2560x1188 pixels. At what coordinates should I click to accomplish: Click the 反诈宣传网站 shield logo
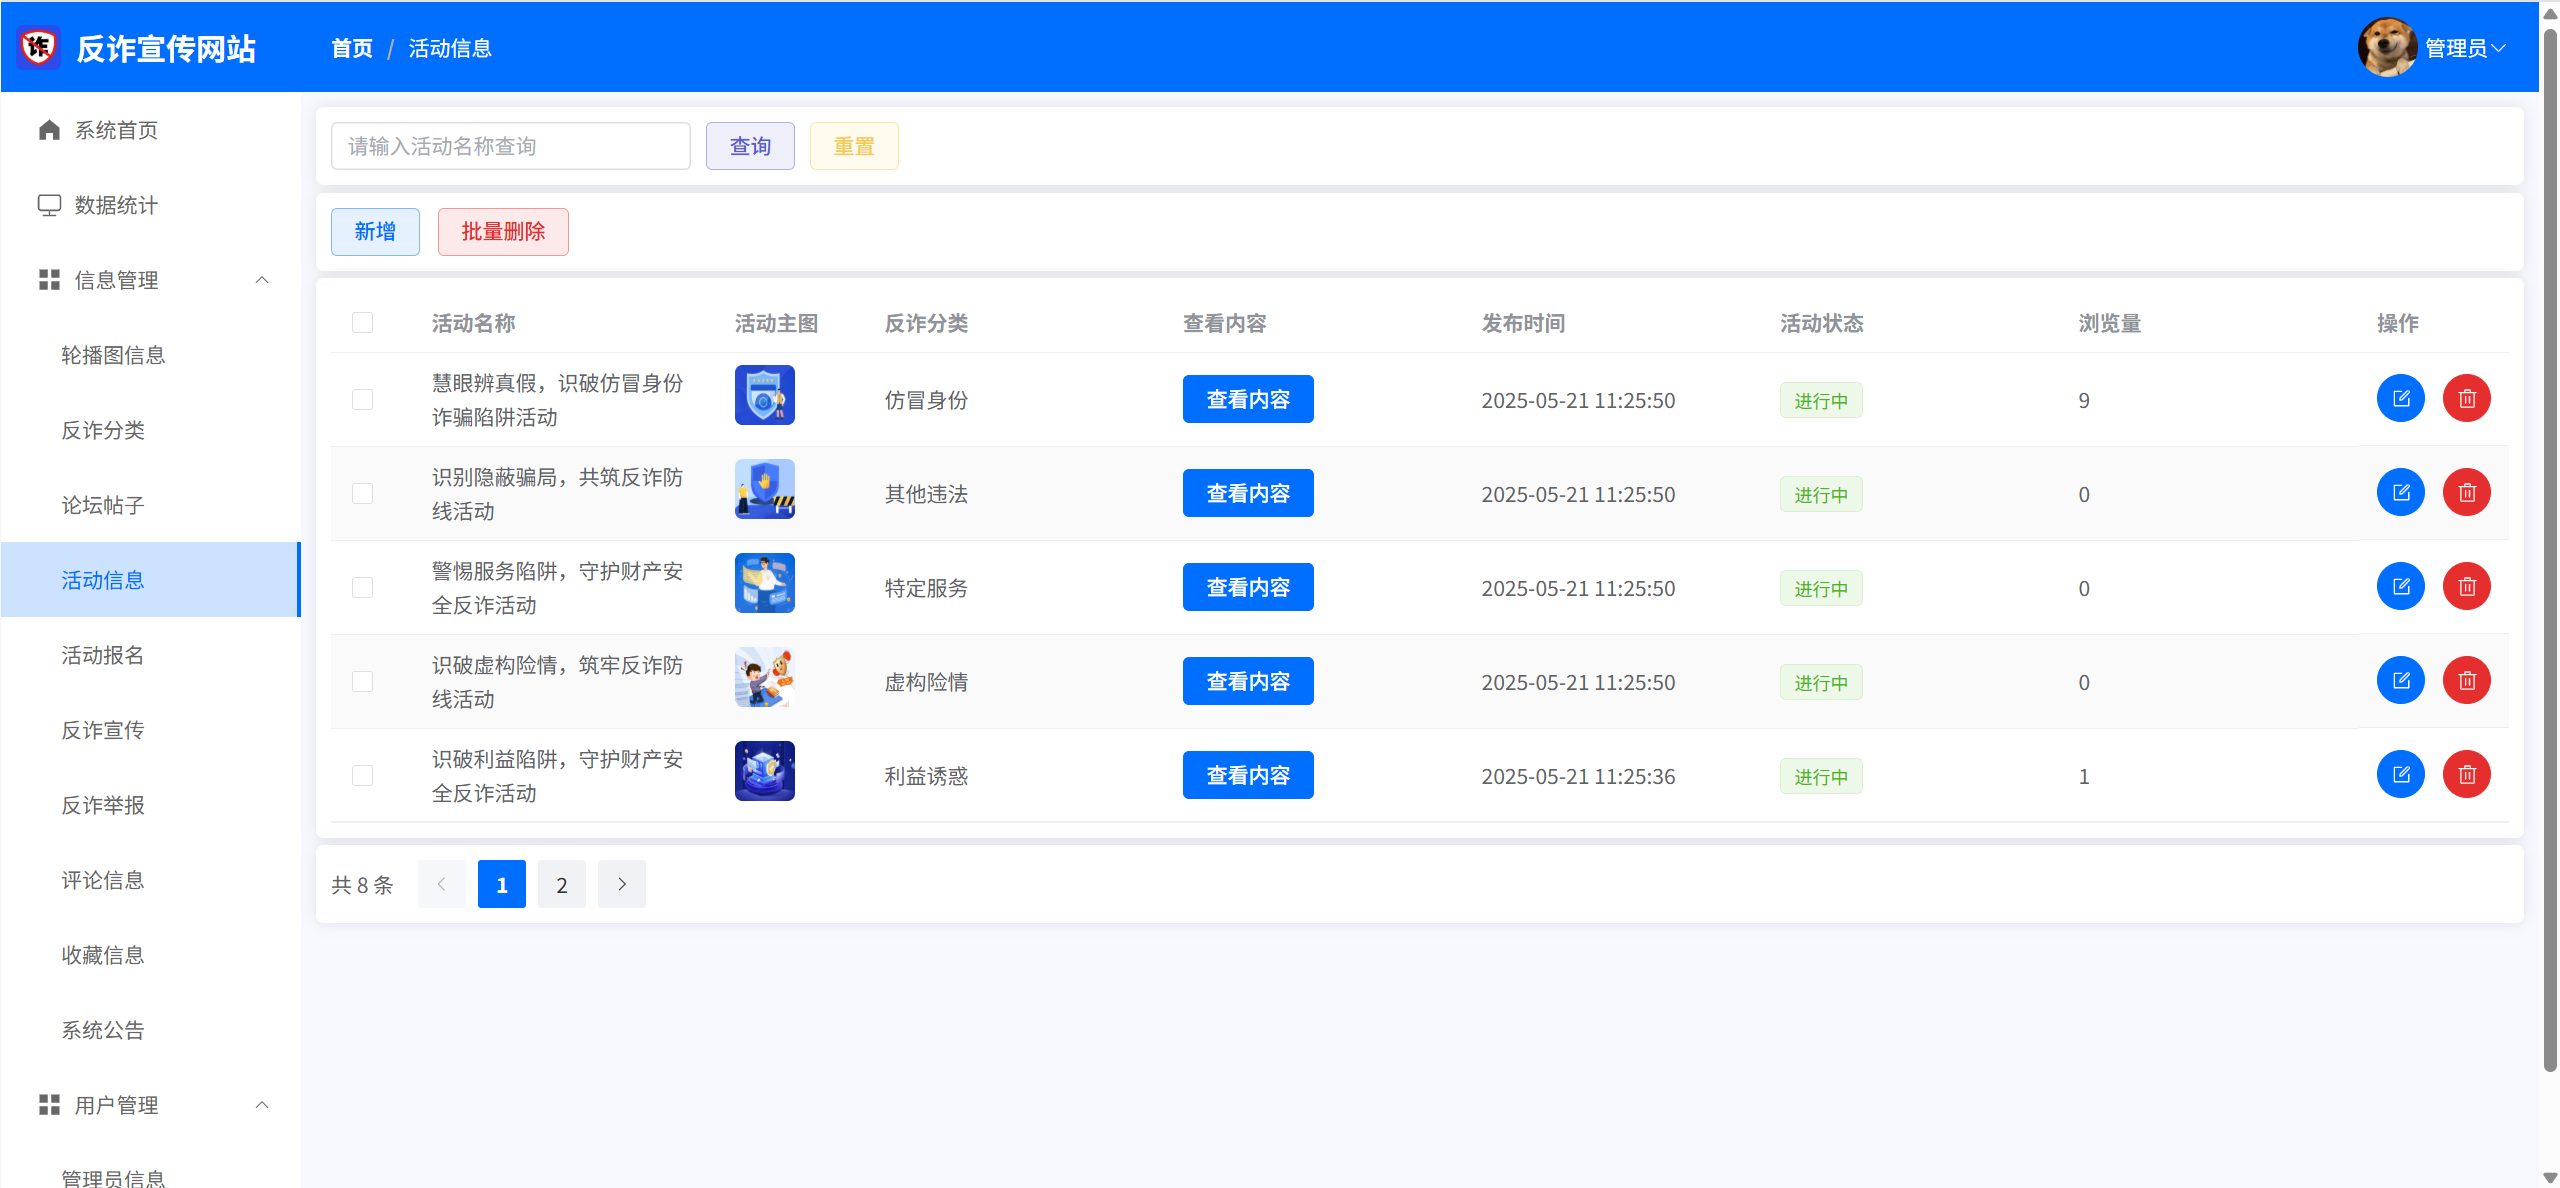[x=39, y=47]
